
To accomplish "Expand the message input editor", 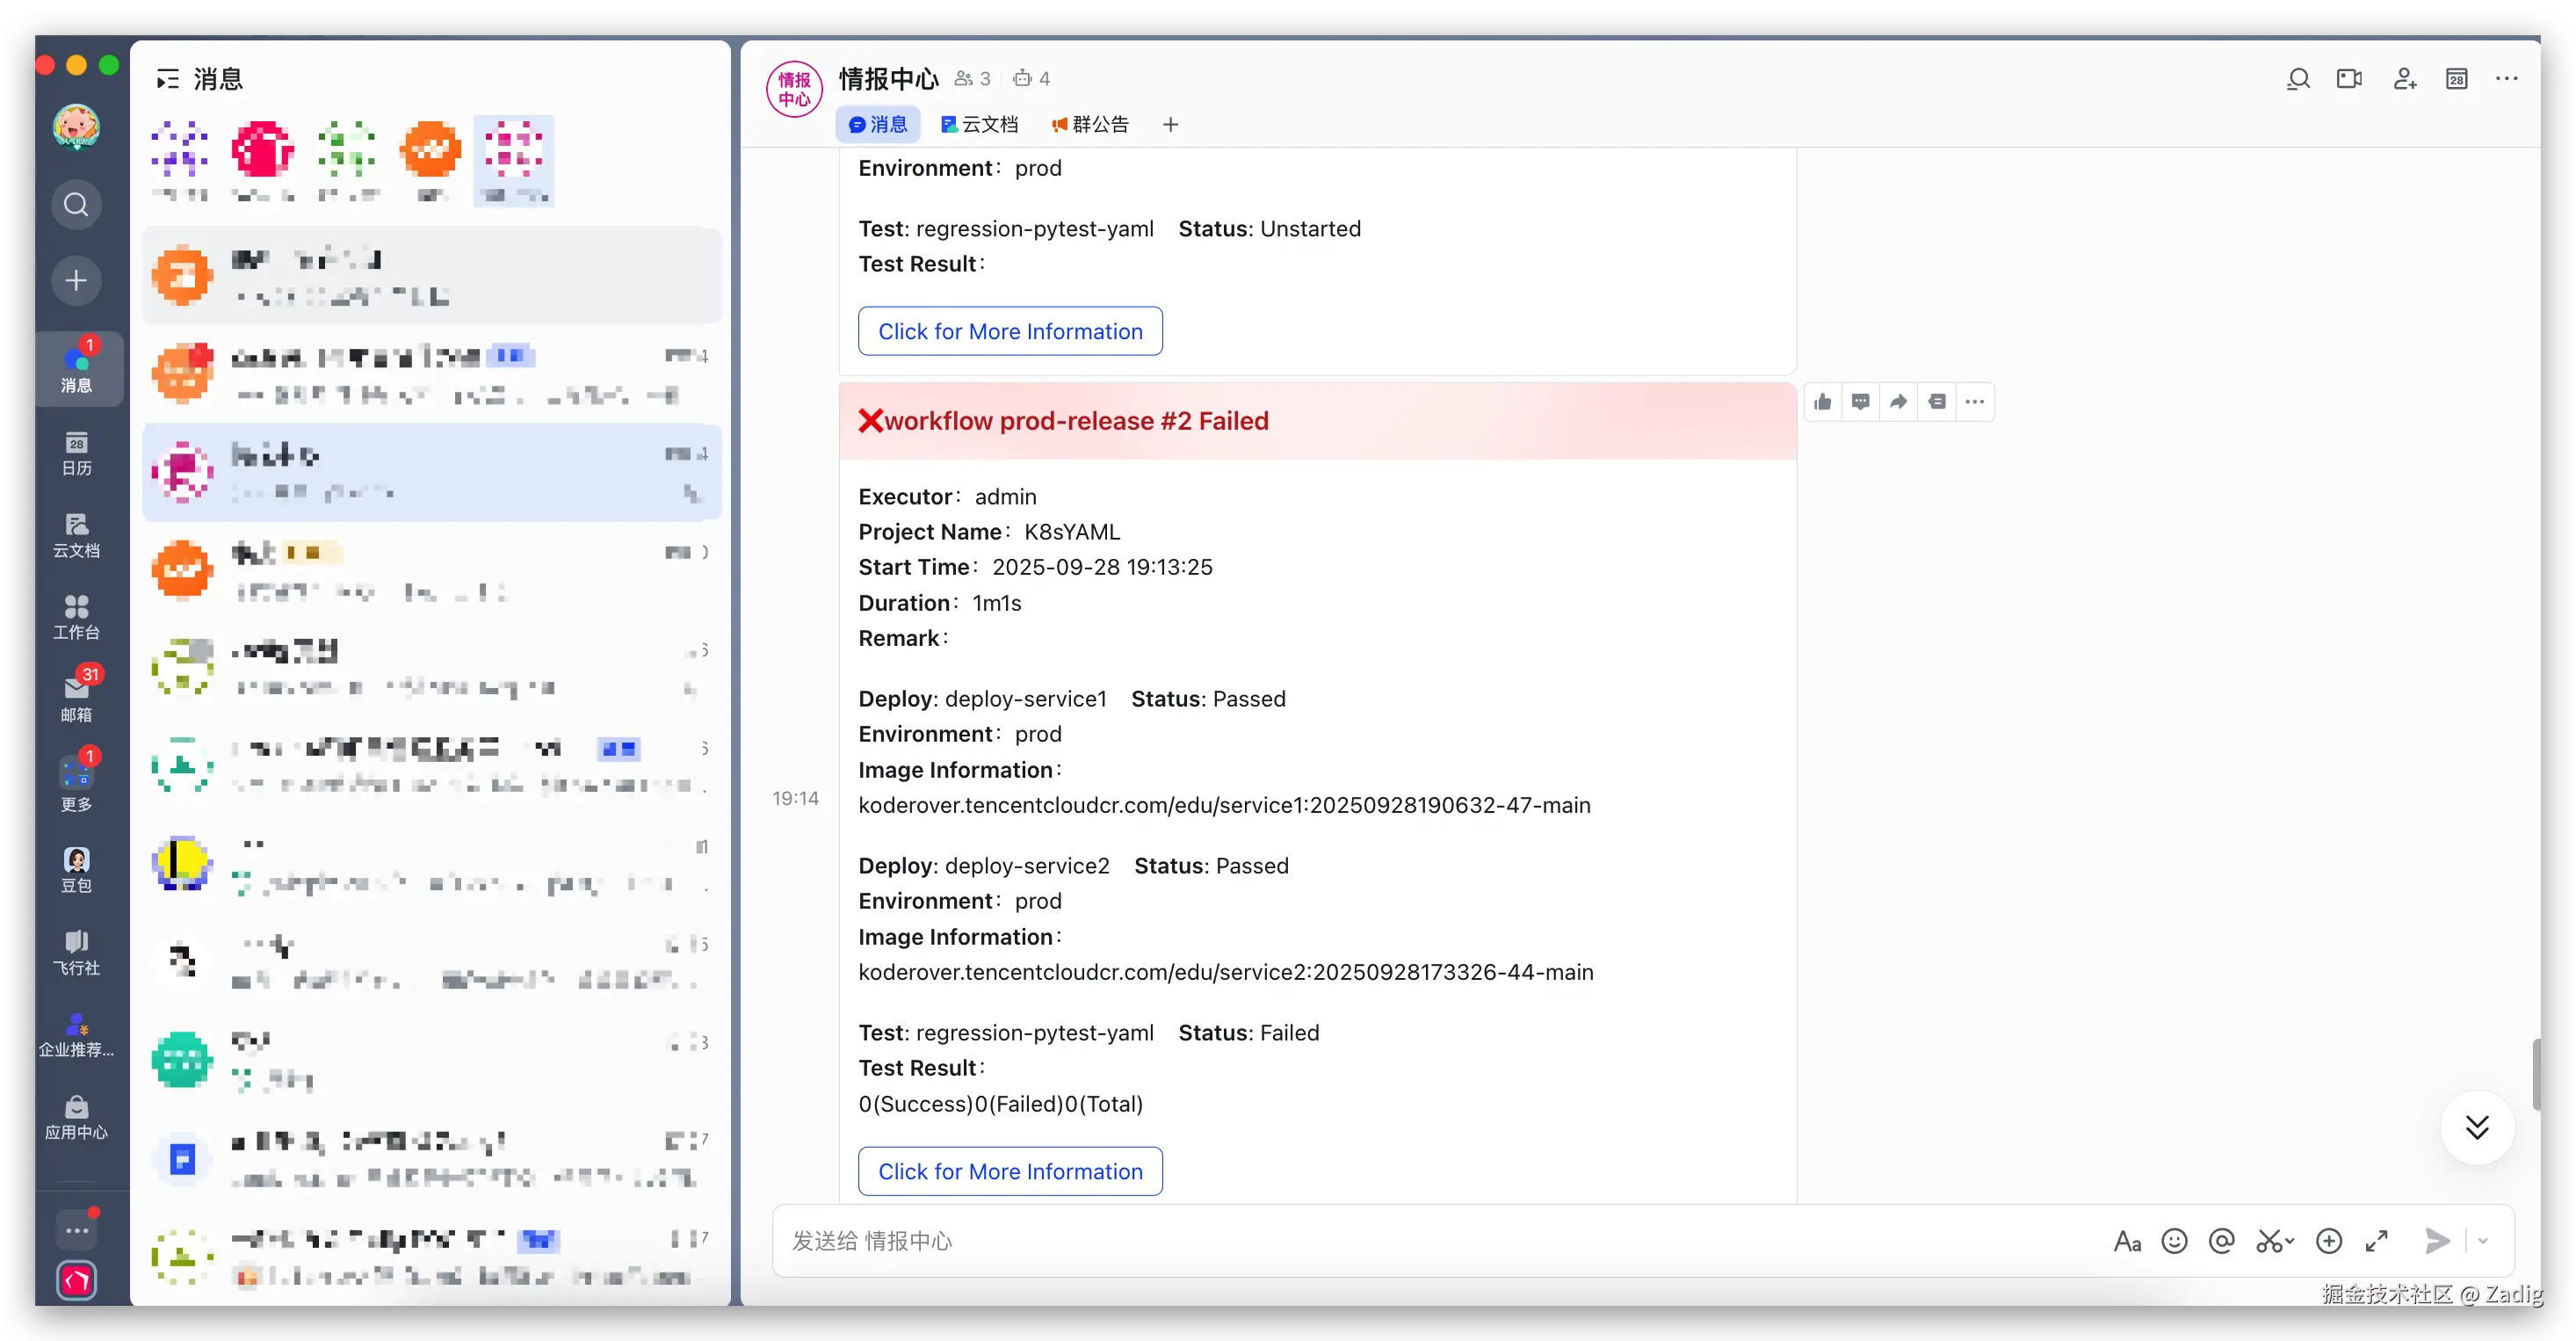I will [2377, 1241].
